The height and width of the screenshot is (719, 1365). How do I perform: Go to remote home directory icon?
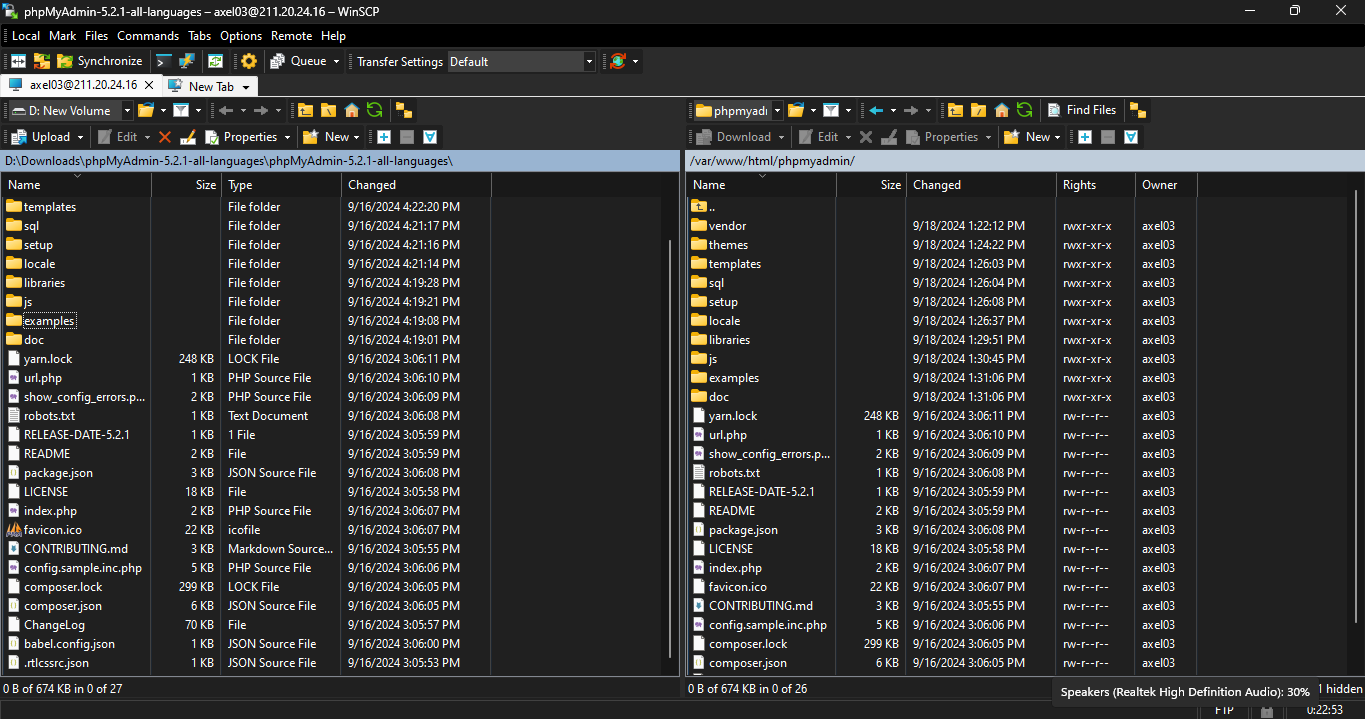click(1001, 110)
